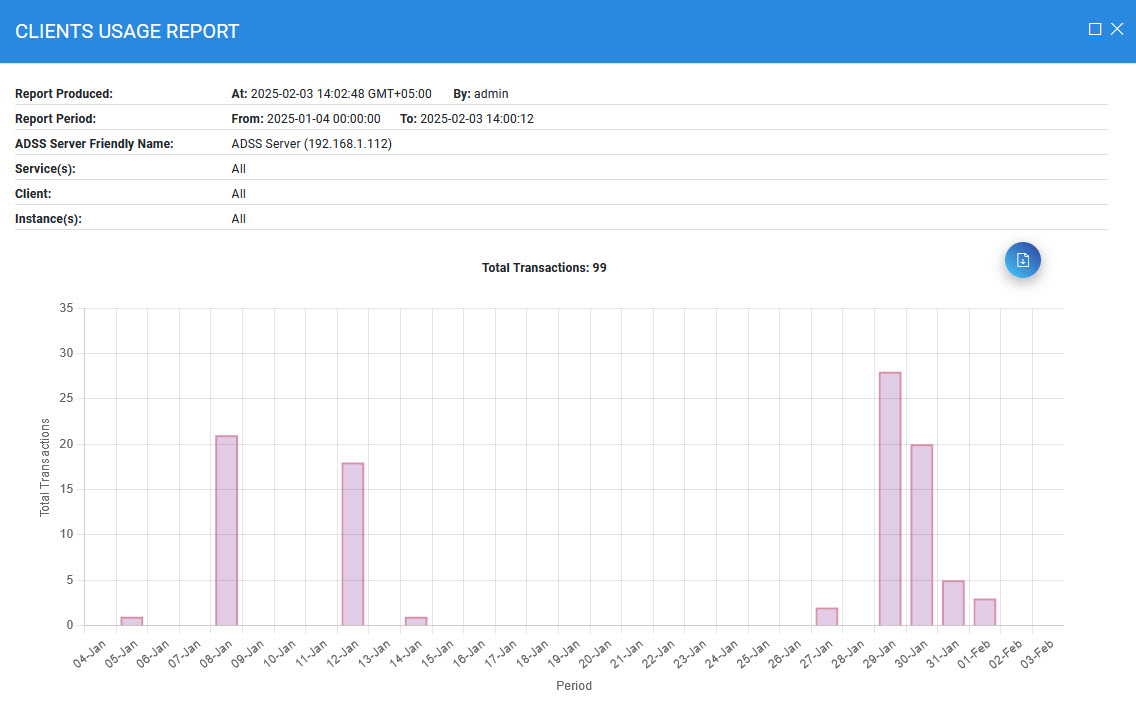Click the 12-Jan bar in the chart
The image size is (1136, 703).
[352, 544]
